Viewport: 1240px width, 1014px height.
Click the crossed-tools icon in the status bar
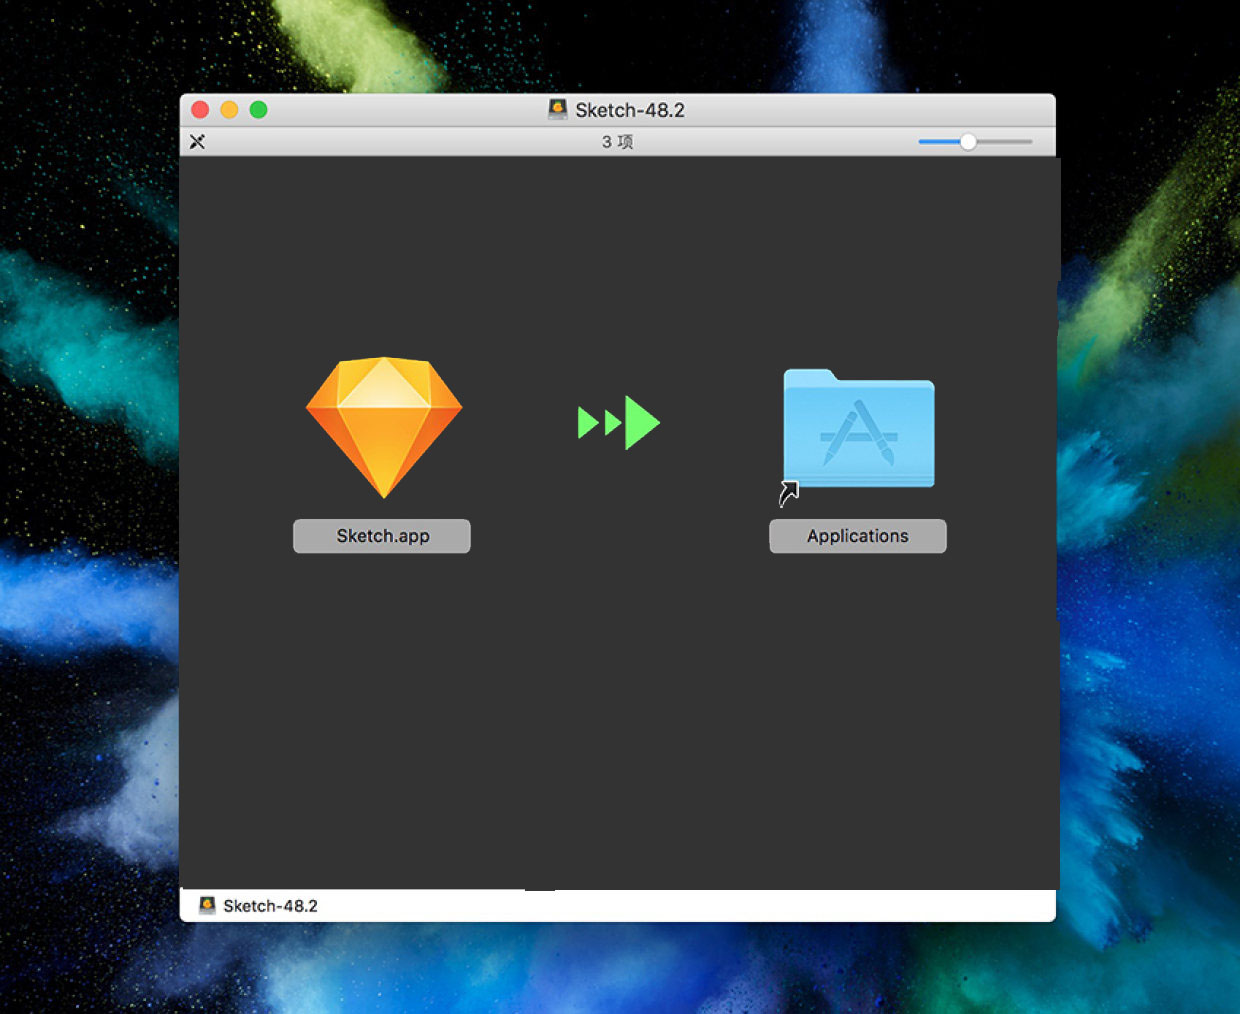(197, 142)
